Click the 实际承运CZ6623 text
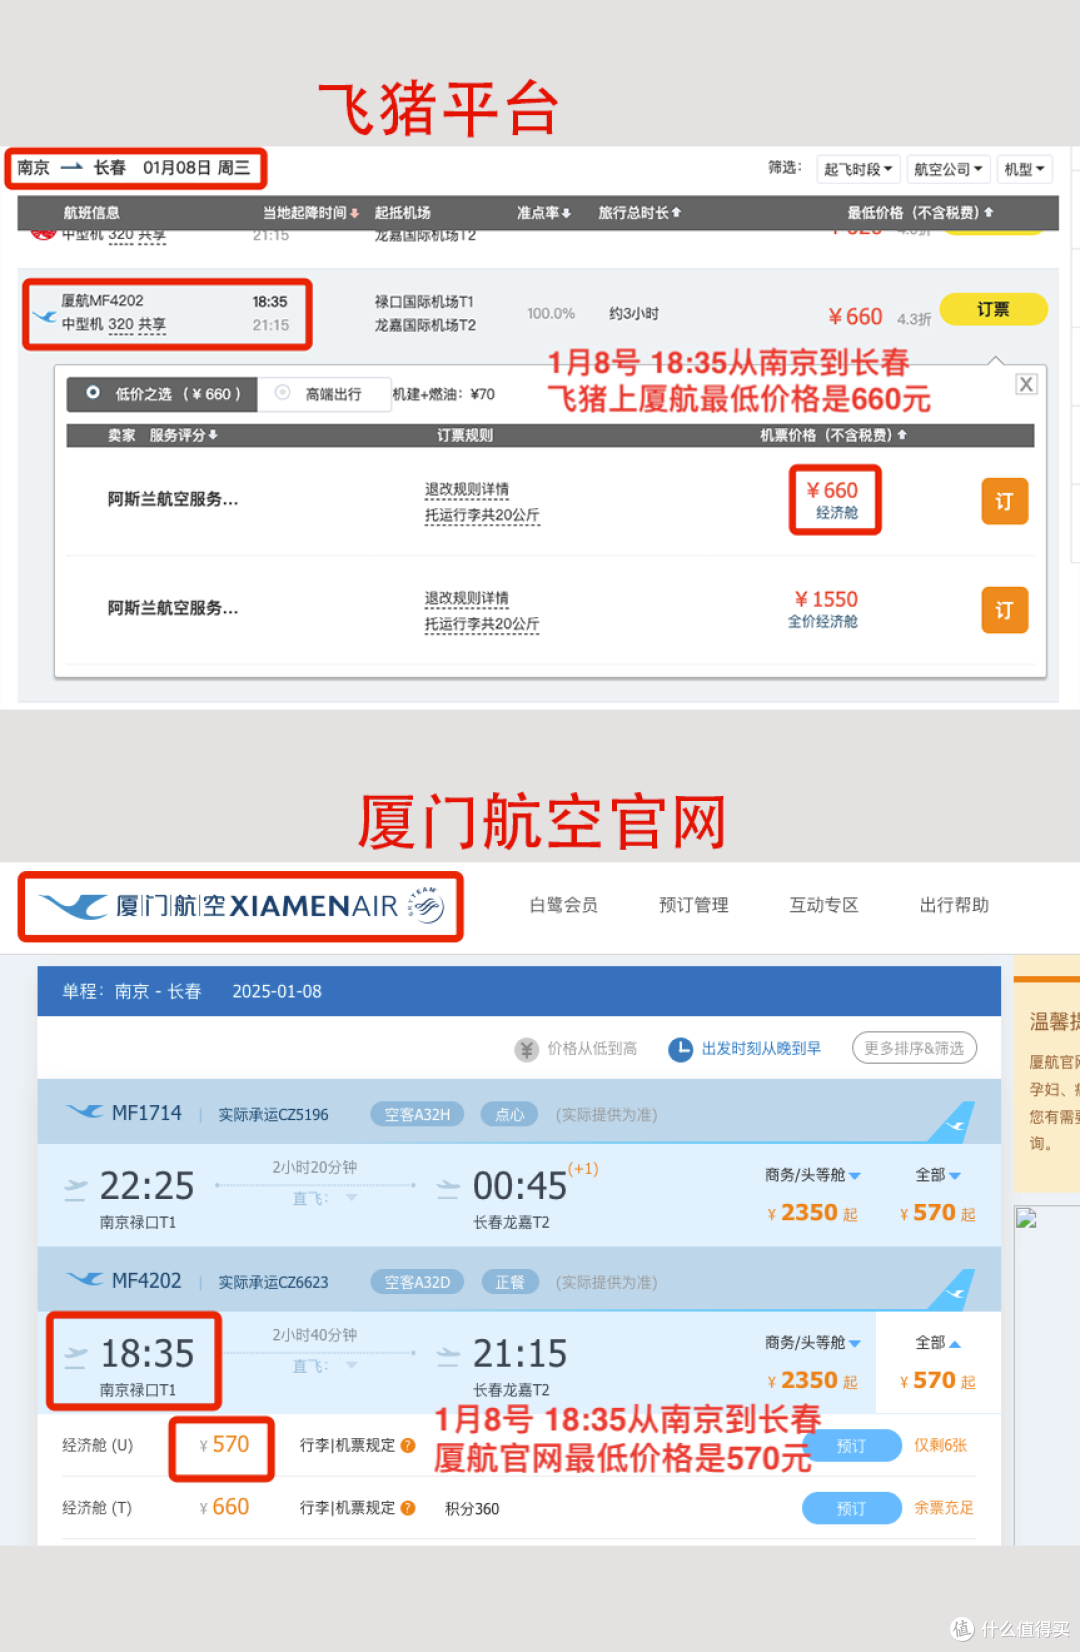The image size is (1080, 1652). point(273,1283)
